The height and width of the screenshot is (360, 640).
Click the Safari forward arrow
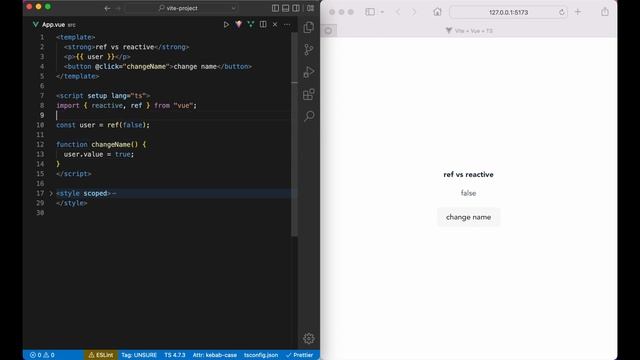point(413,12)
